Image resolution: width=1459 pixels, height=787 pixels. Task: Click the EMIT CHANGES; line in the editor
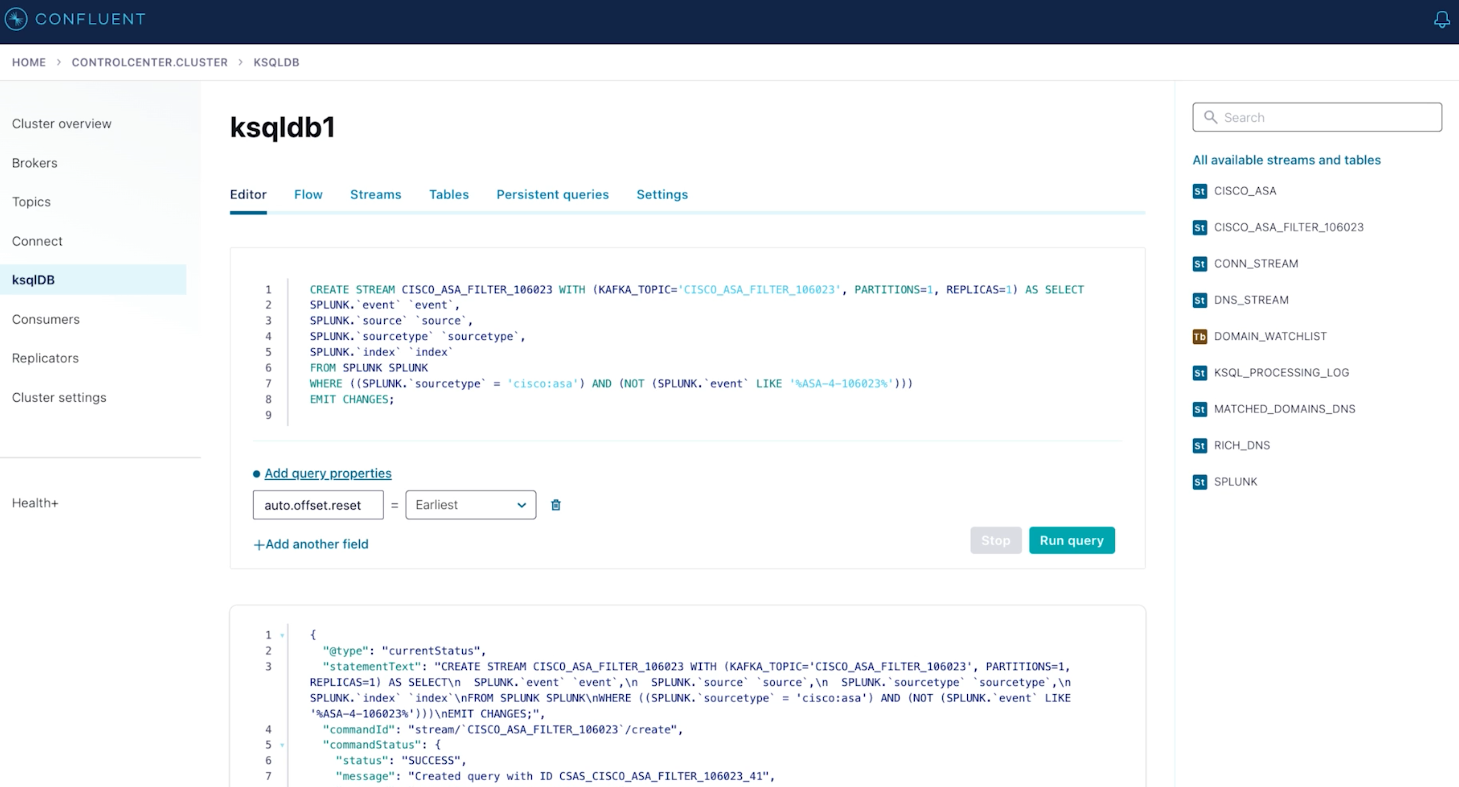(352, 399)
